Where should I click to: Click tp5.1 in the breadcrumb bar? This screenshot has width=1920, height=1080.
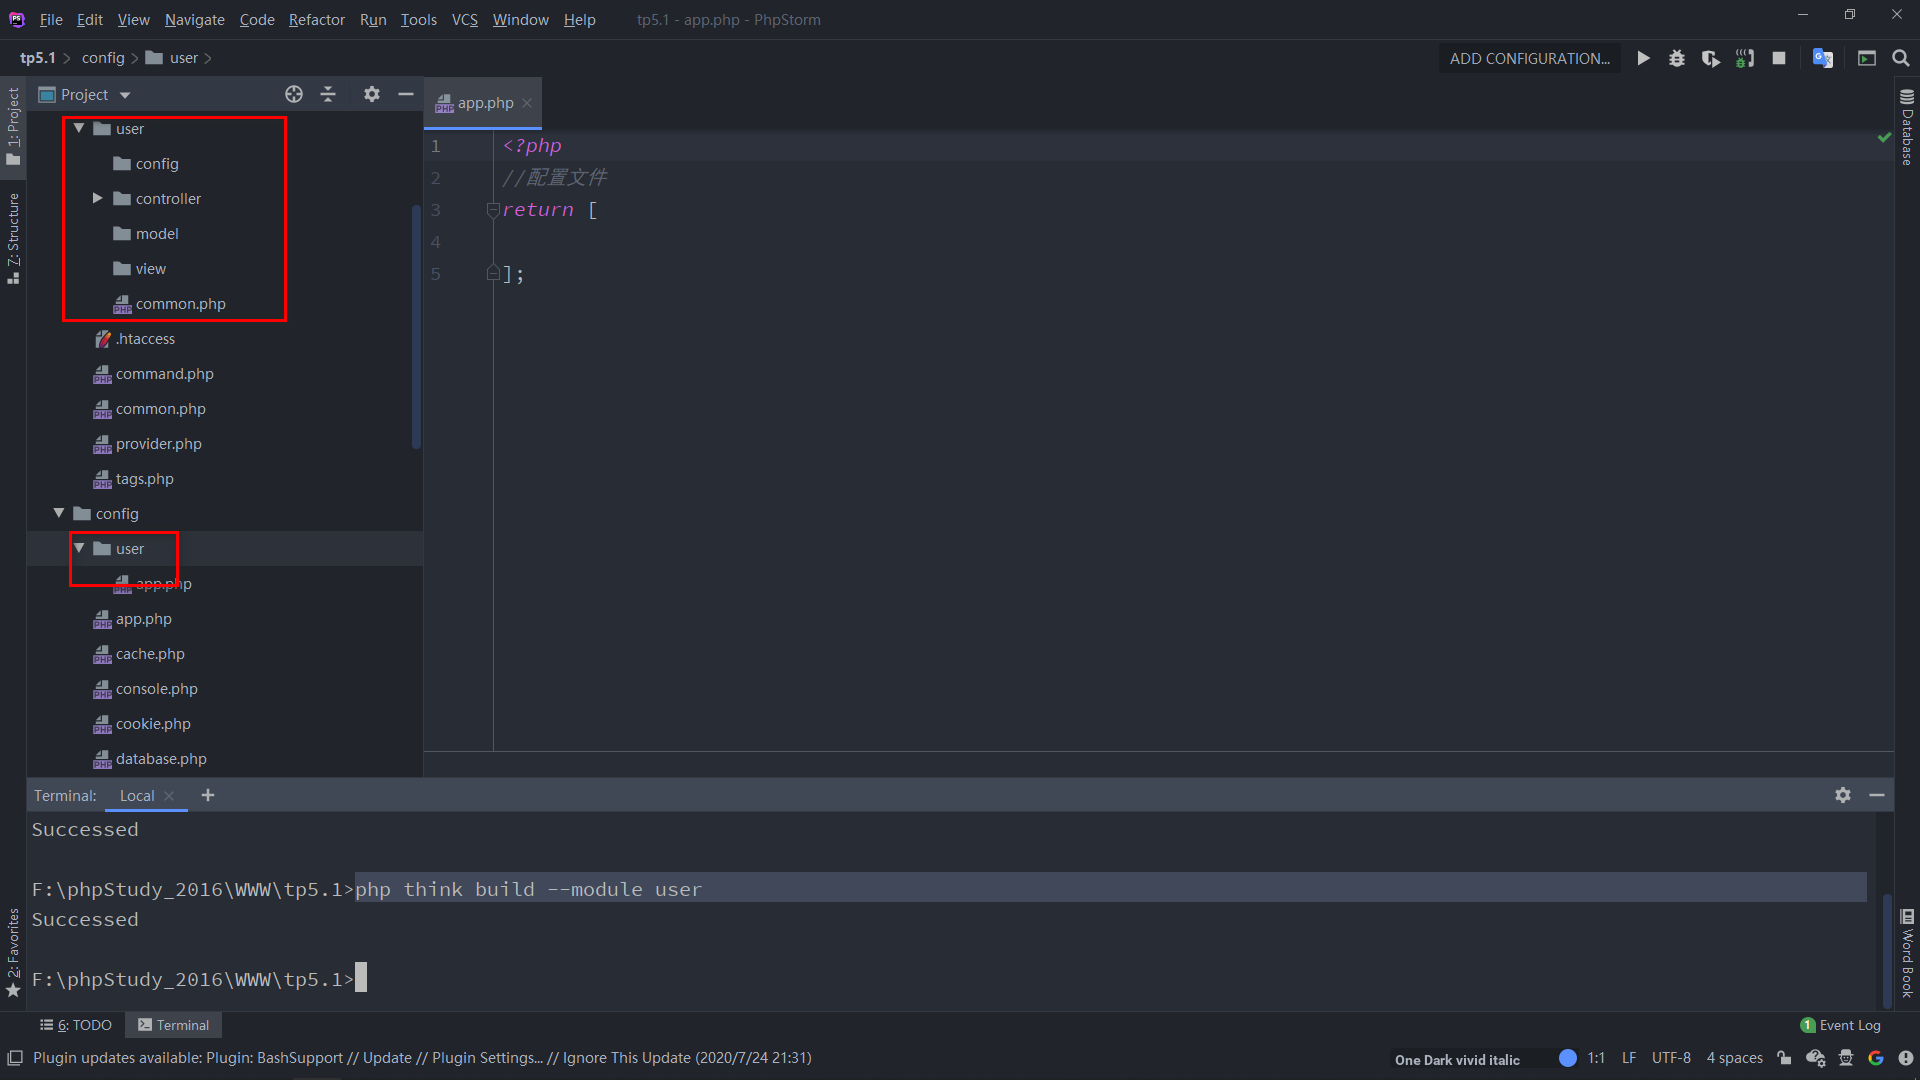[x=37, y=58]
